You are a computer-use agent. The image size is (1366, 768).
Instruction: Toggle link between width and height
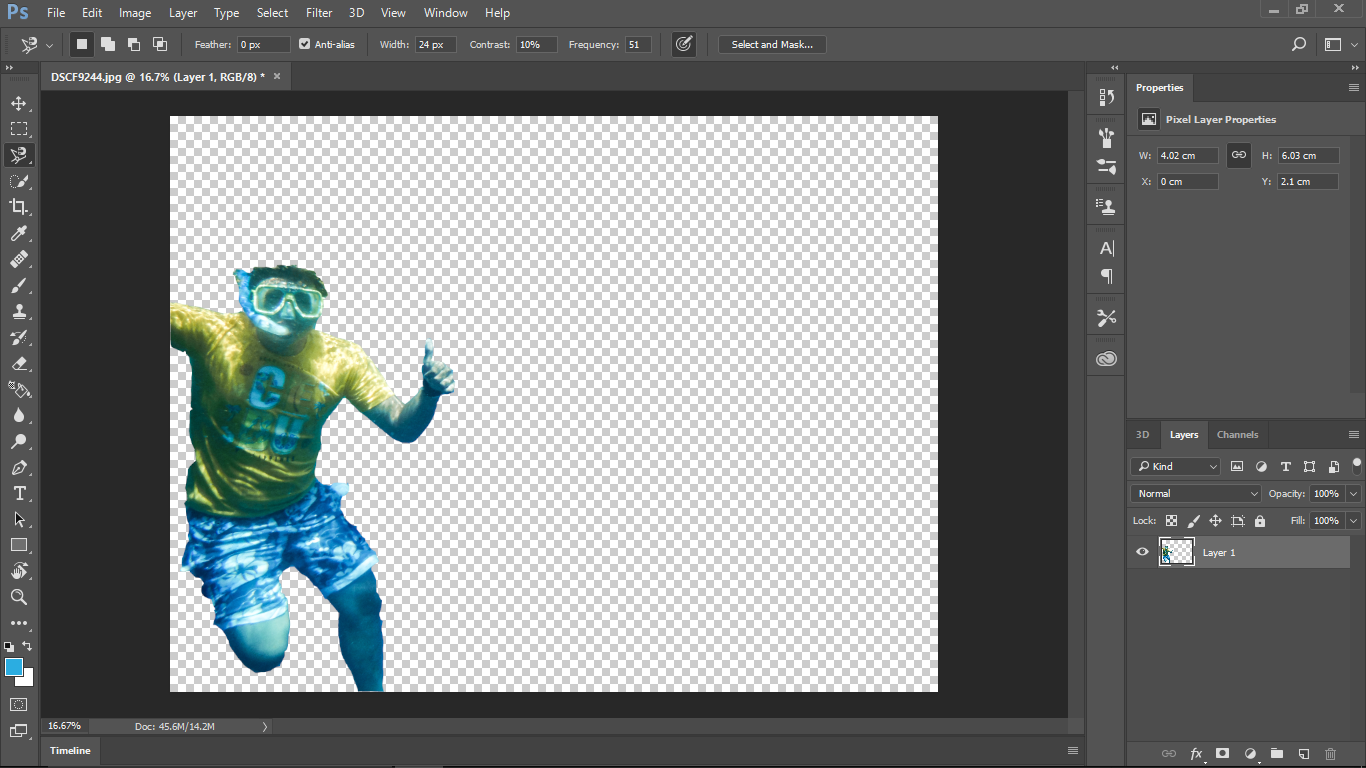[1239, 155]
